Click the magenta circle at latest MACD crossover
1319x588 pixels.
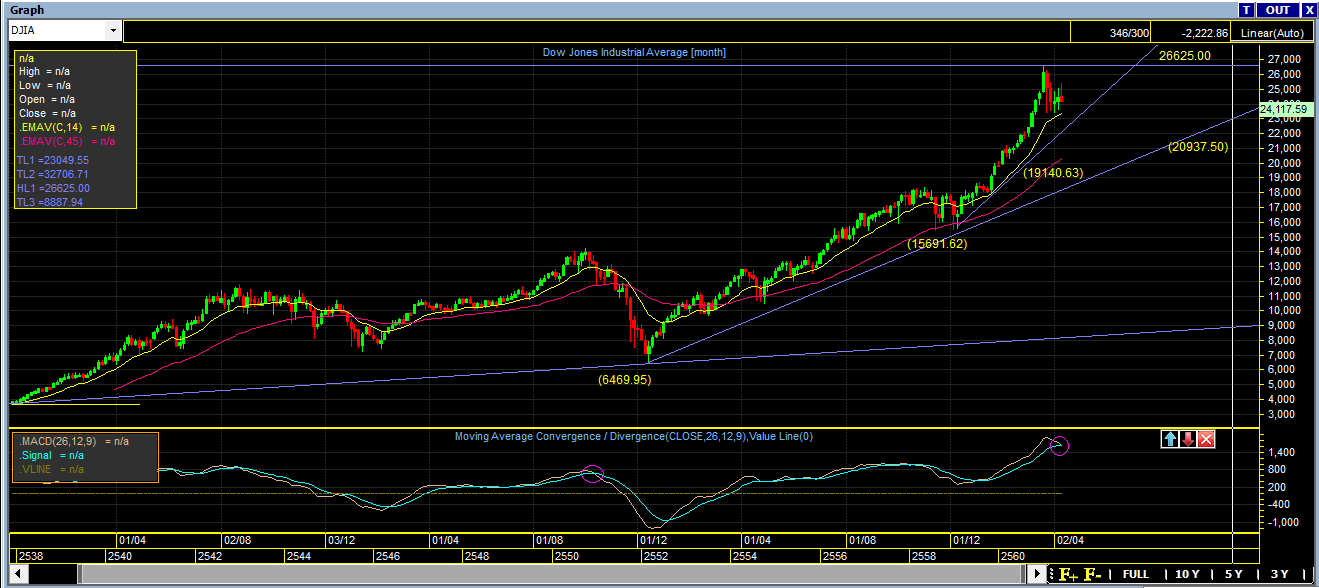1058,445
